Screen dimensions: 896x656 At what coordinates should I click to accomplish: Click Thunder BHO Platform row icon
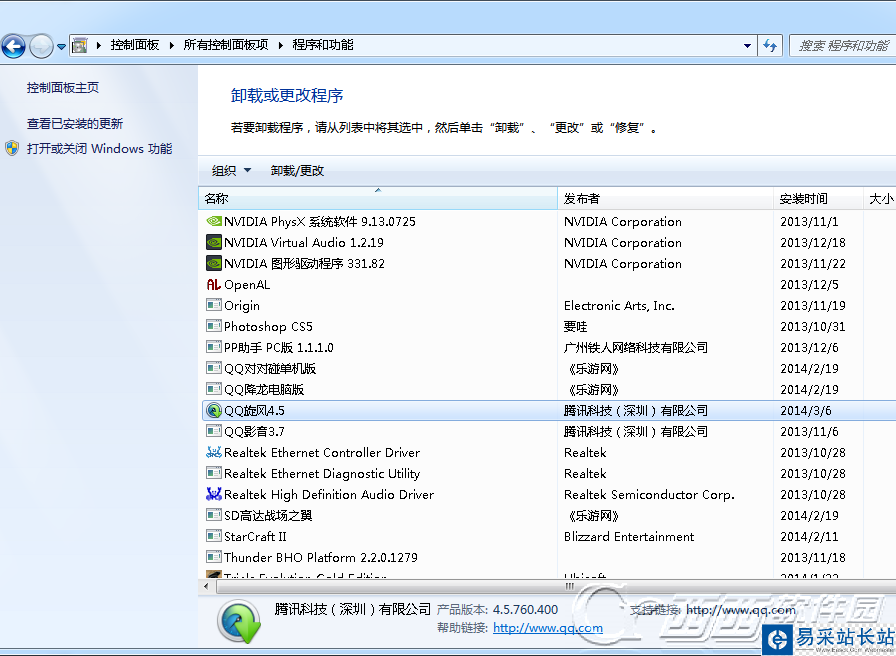214,557
